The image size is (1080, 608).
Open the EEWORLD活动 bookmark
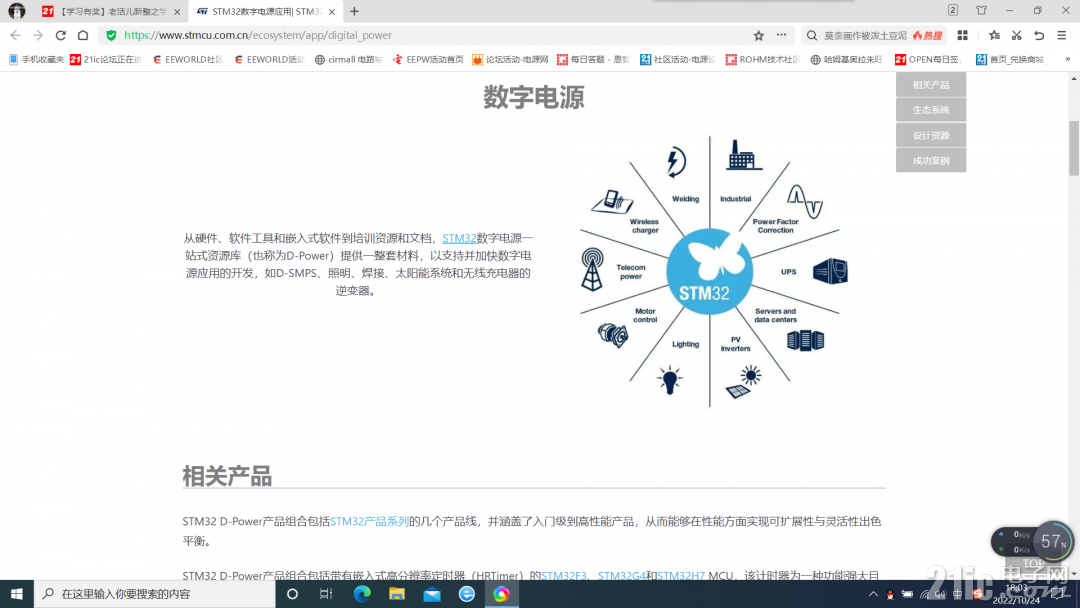click(269, 60)
